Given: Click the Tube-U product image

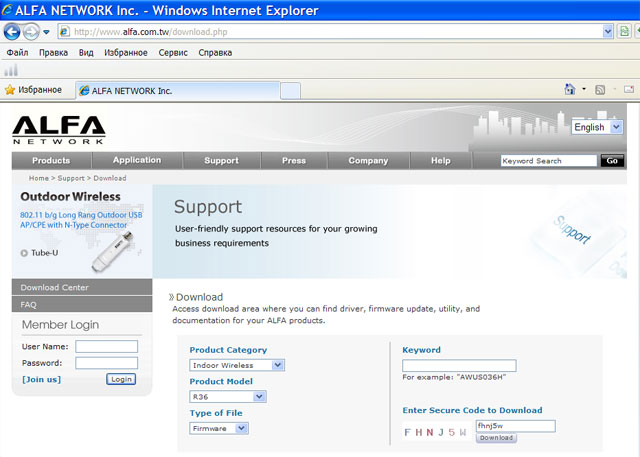Looking at the screenshot, I should click(112, 252).
